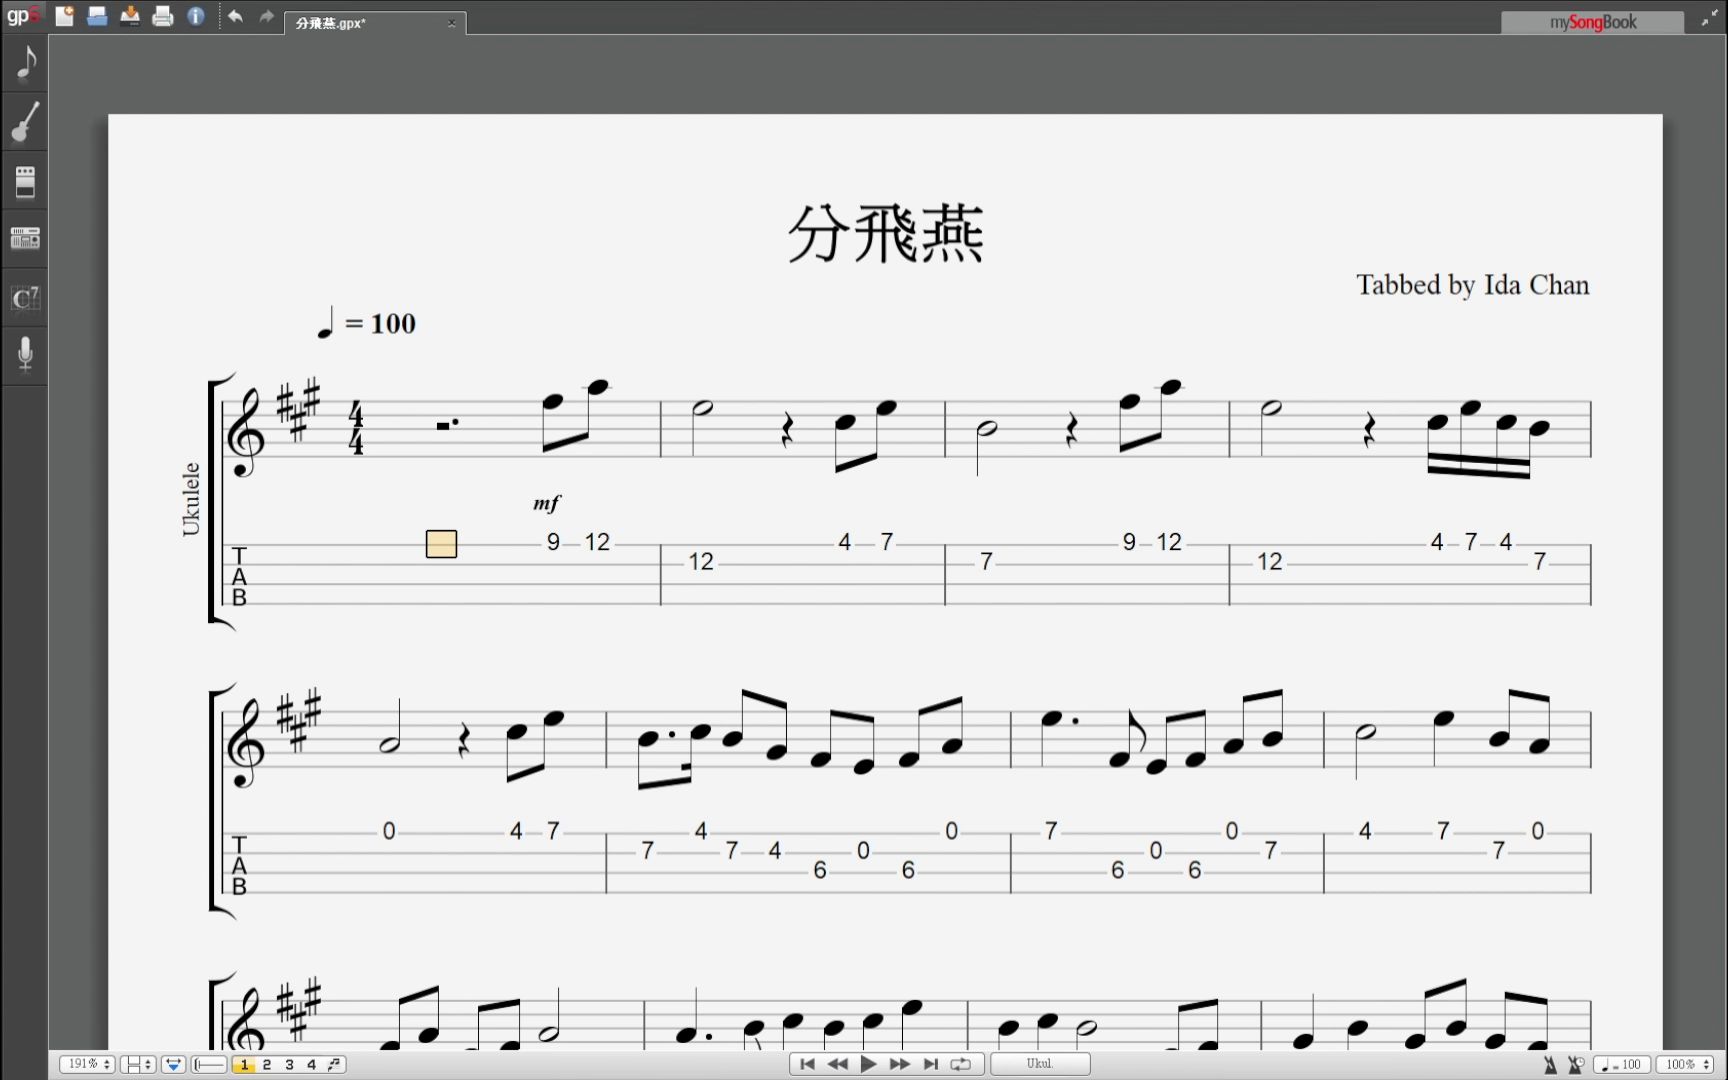Fast forward to next bar
Screen dimensions: 1728x1080
coord(899,1064)
